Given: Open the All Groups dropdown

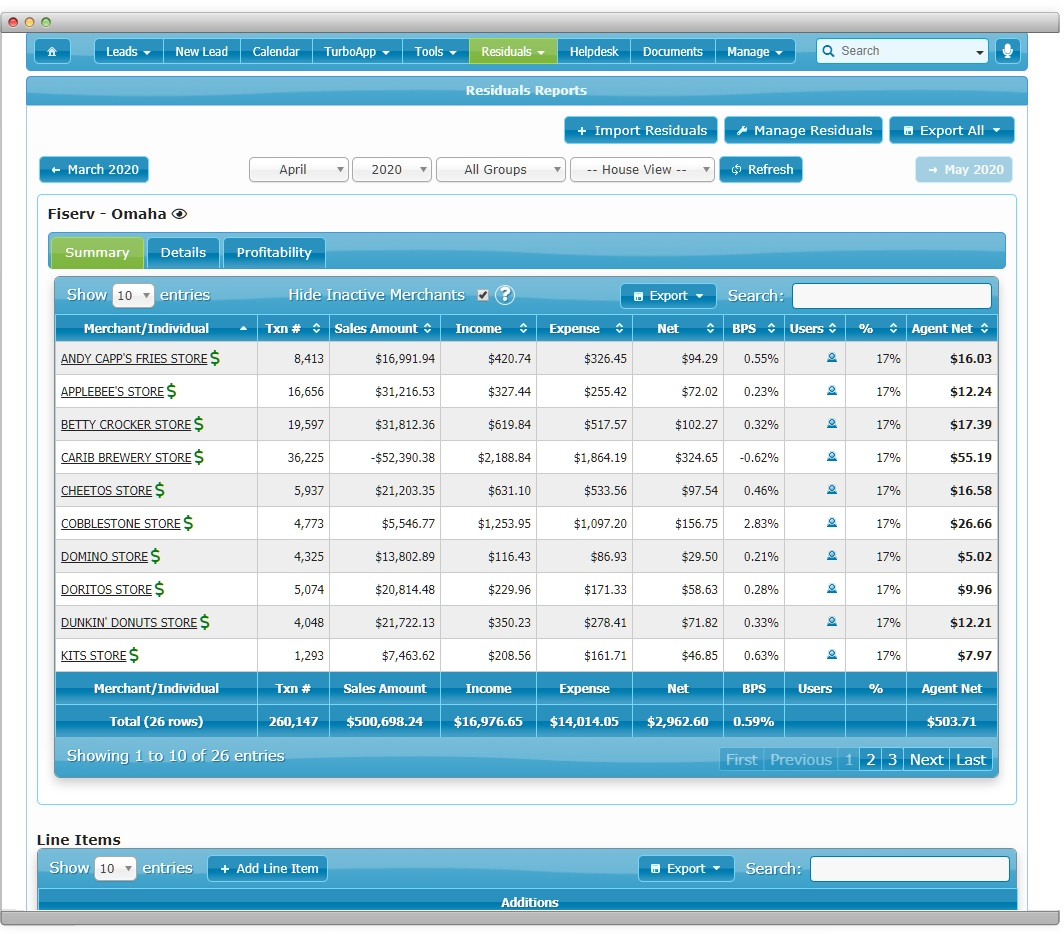Looking at the screenshot, I should (500, 169).
